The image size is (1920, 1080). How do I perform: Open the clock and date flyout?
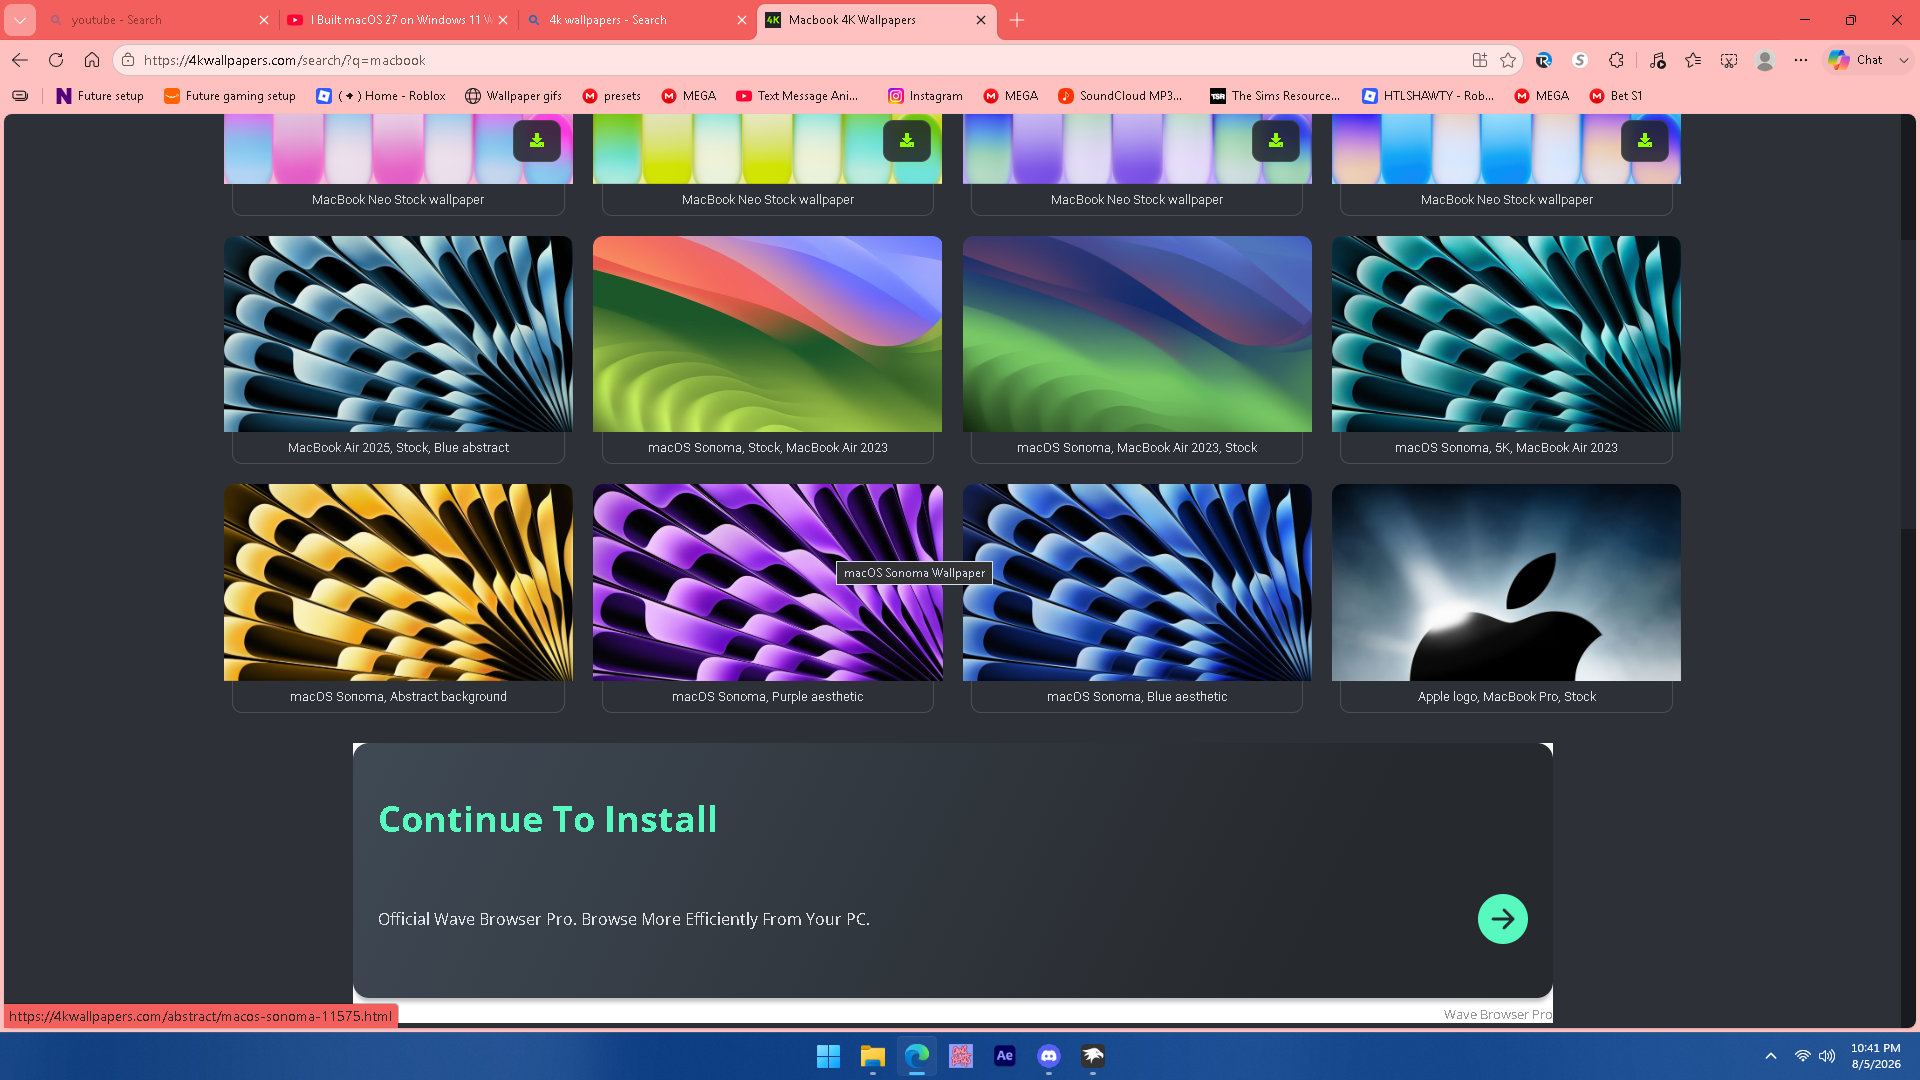(1876, 1056)
